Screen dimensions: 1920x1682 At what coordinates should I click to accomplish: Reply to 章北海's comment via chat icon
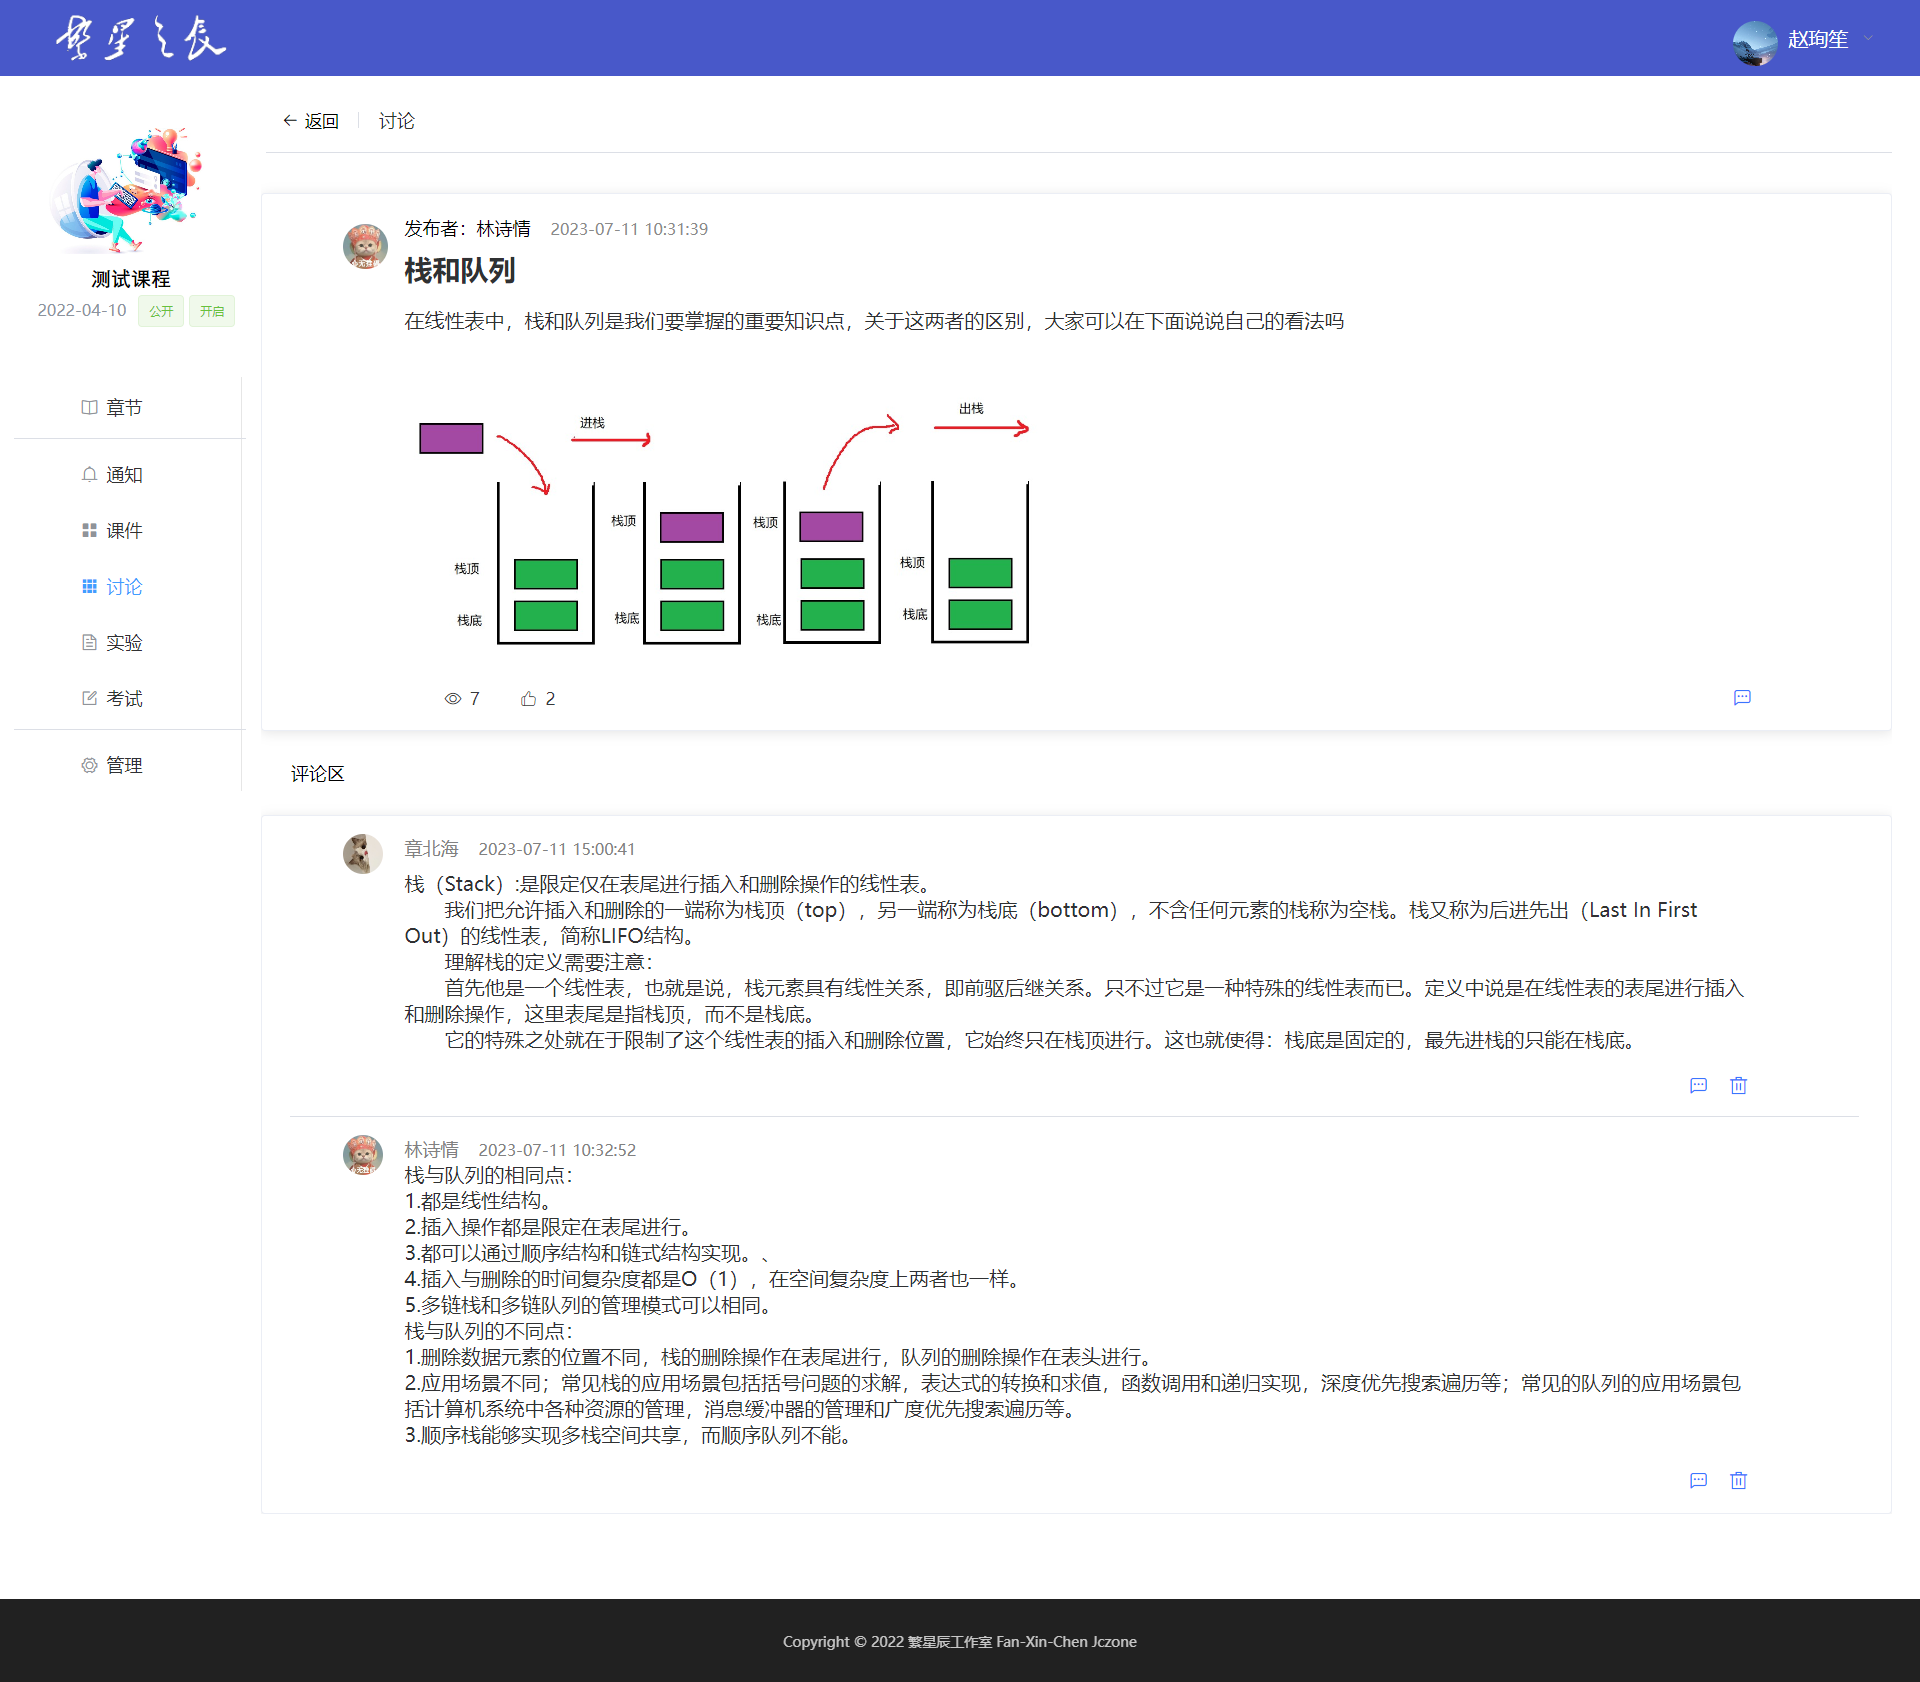tap(1698, 1086)
